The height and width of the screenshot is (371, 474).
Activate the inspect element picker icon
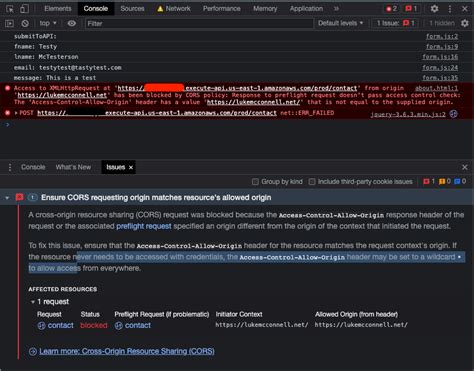coord(10,9)
